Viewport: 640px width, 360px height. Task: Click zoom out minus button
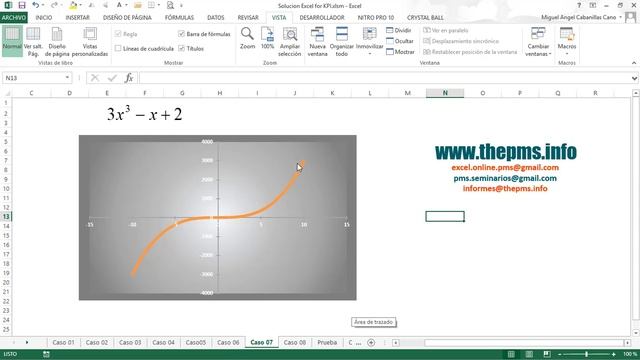coord(560,354)
